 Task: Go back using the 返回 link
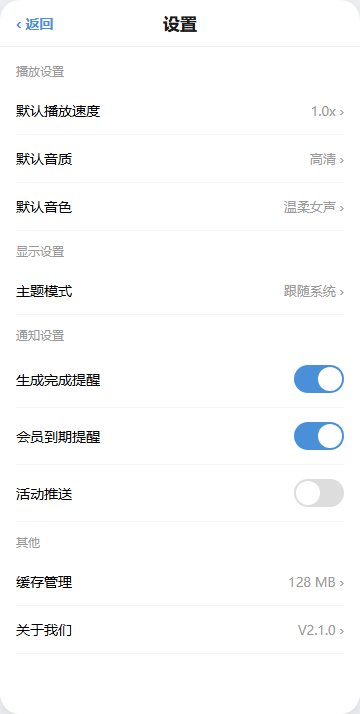tap(35, 24)
